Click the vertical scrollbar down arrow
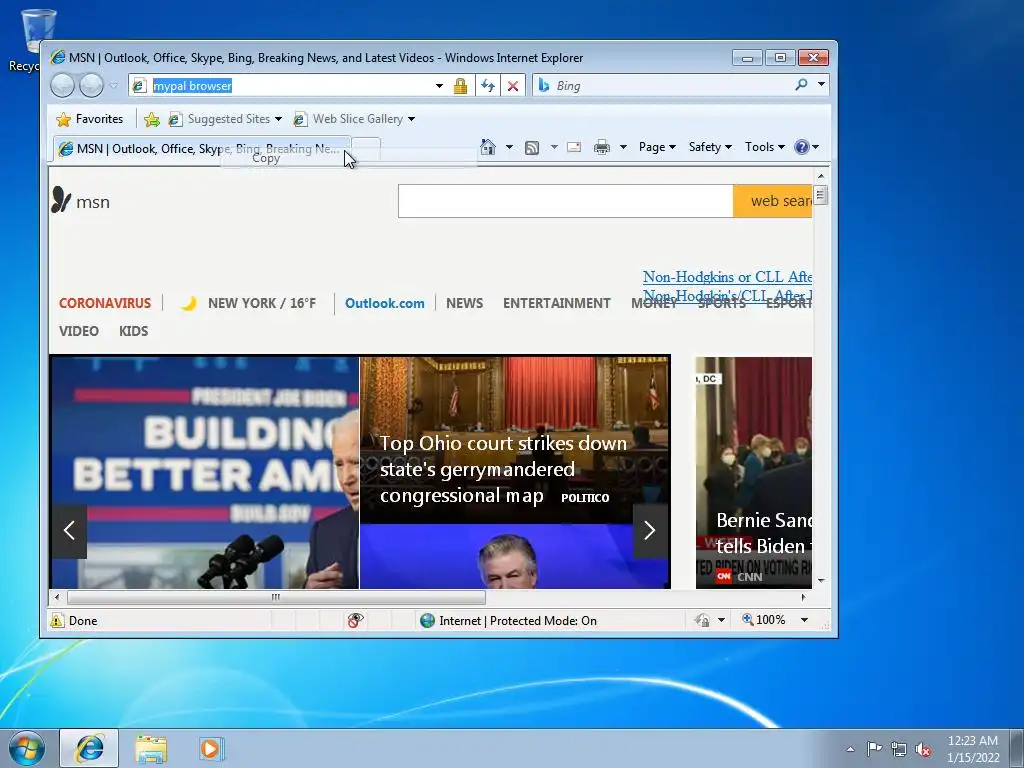 [821, 580]
